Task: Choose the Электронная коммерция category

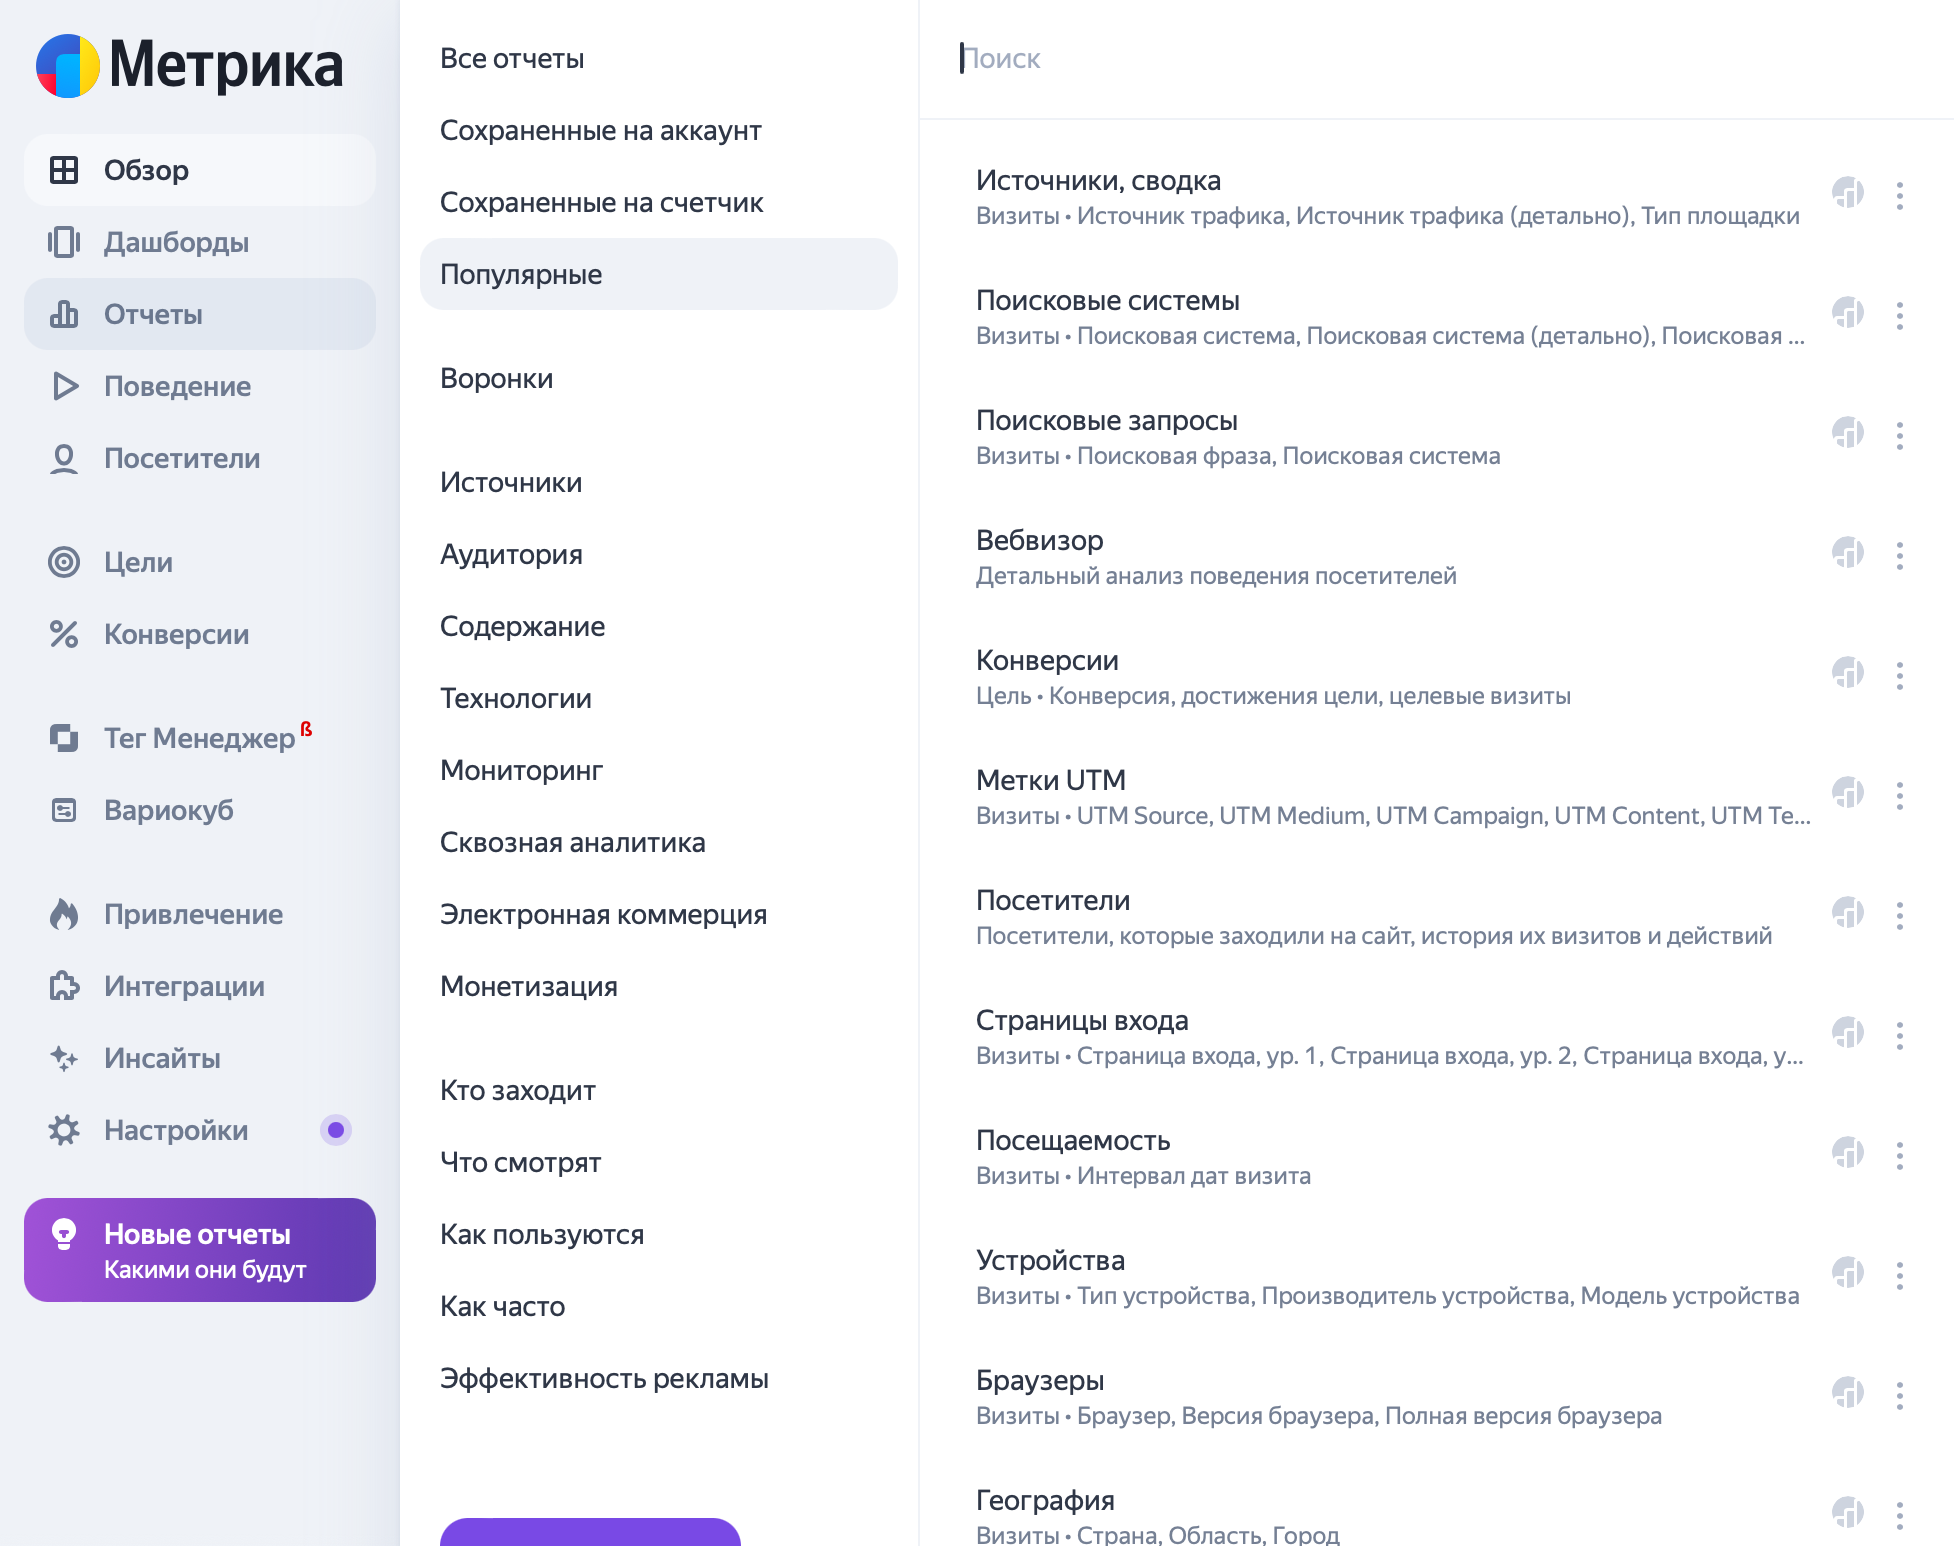Action: point(603,914)
